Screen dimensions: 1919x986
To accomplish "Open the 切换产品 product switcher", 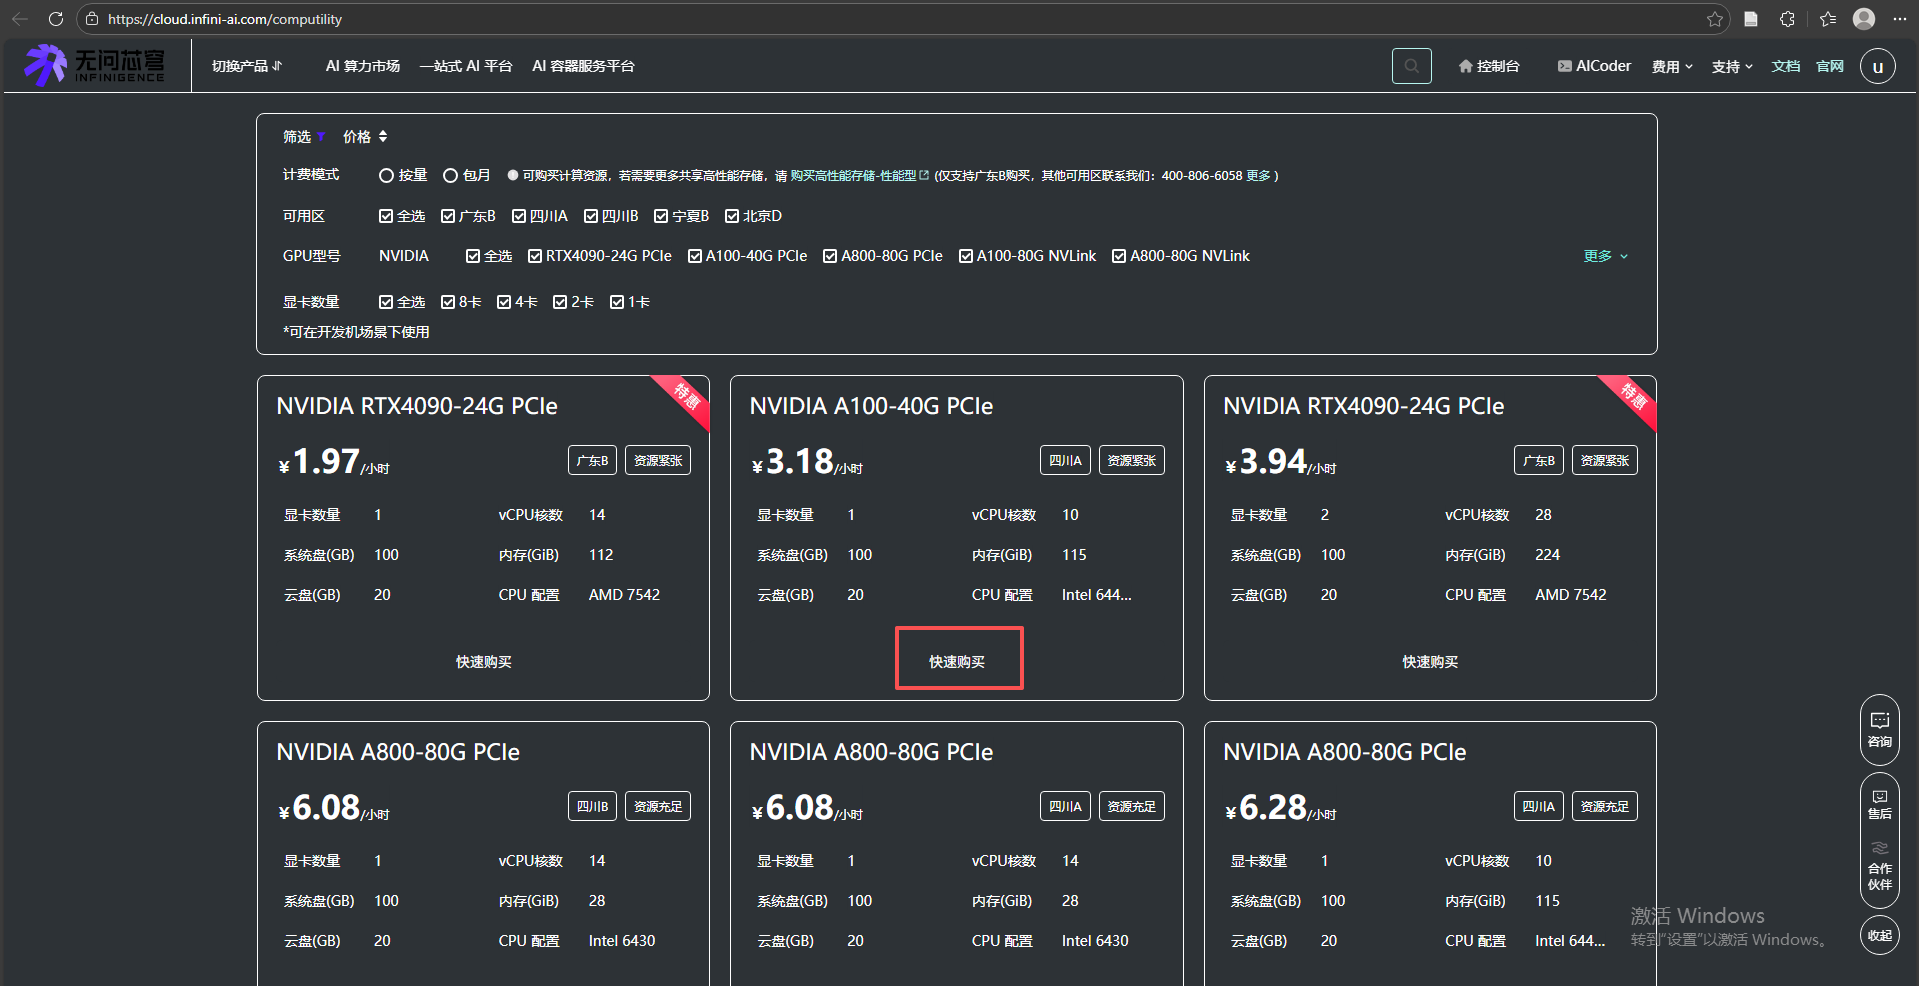I will 247,66.
